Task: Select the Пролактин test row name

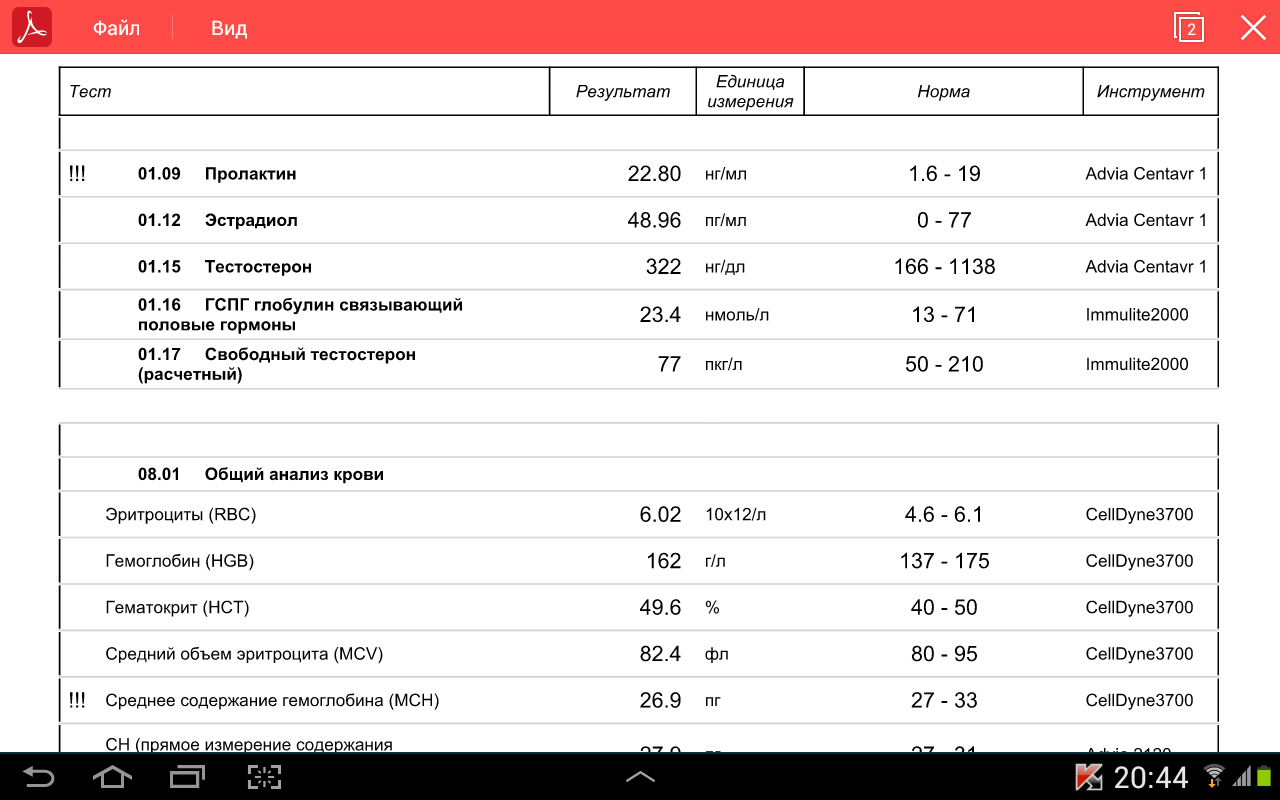Action: [x=250, y=174]
